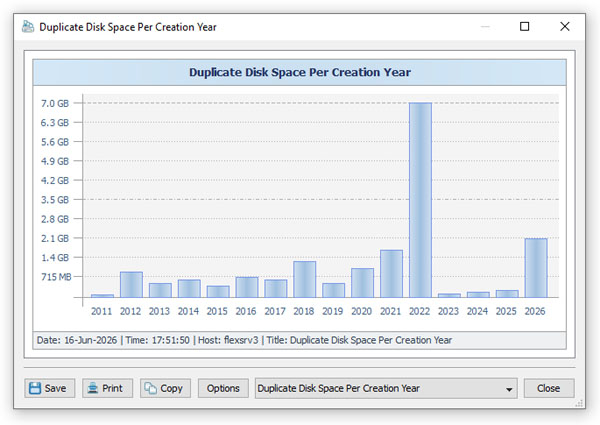Select the 2025 bar in the chart
600x425 pixels.
[507, 294]
